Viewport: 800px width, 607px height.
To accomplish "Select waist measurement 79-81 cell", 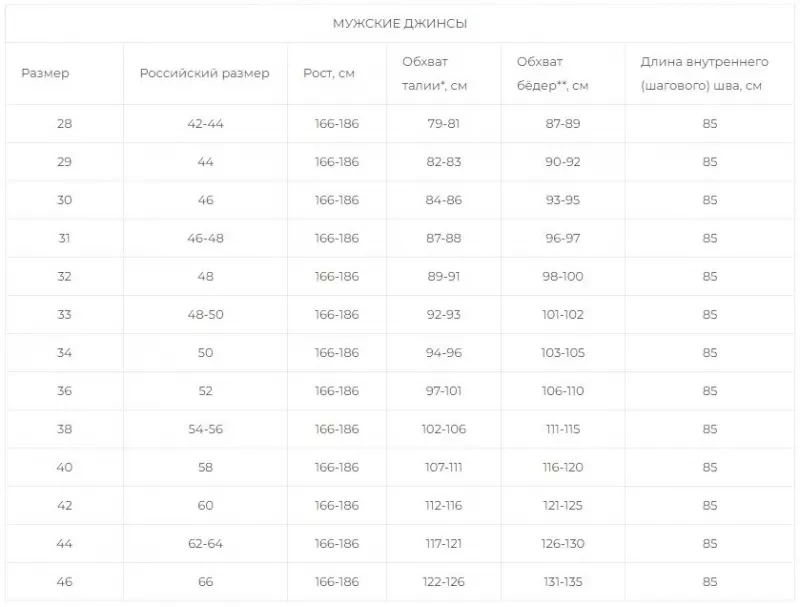I will (x=443, y=124).
